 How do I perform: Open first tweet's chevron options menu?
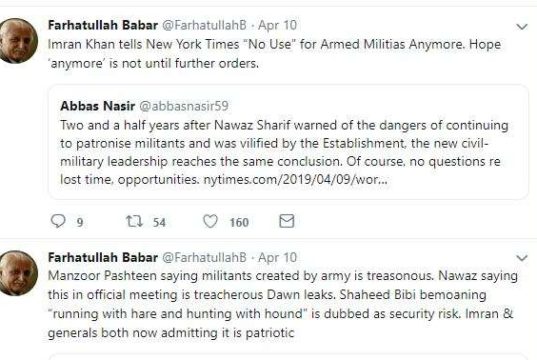pyautogui.click(x=522, y=26)
